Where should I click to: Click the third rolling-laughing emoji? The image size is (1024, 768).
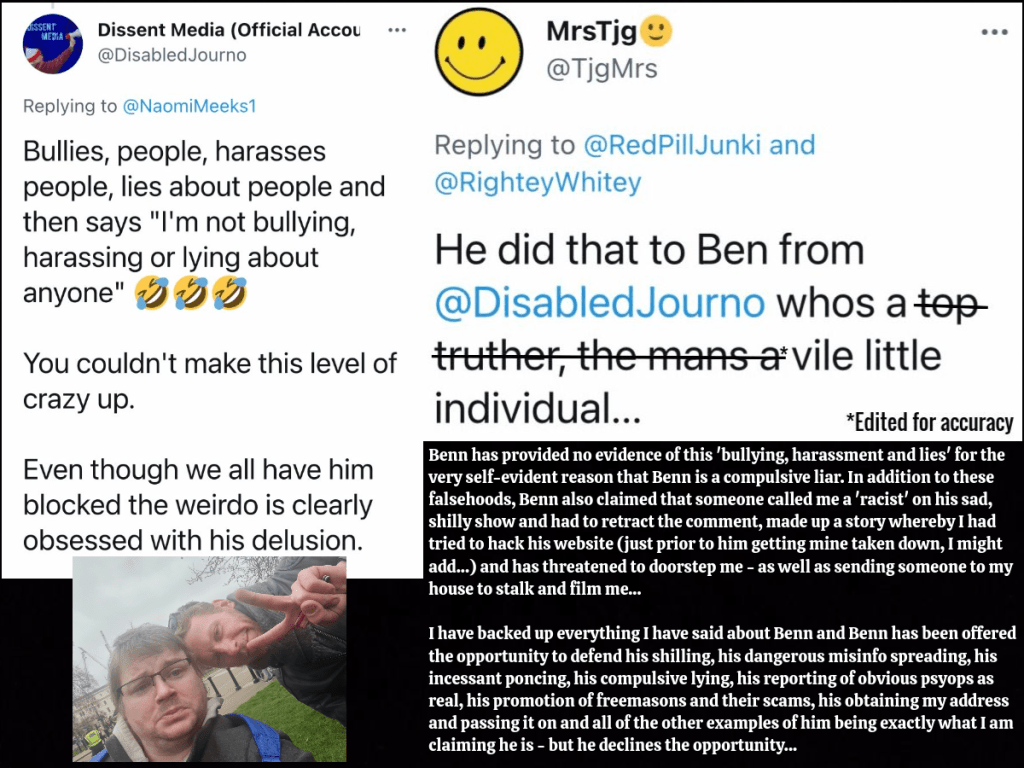[230, 293]
